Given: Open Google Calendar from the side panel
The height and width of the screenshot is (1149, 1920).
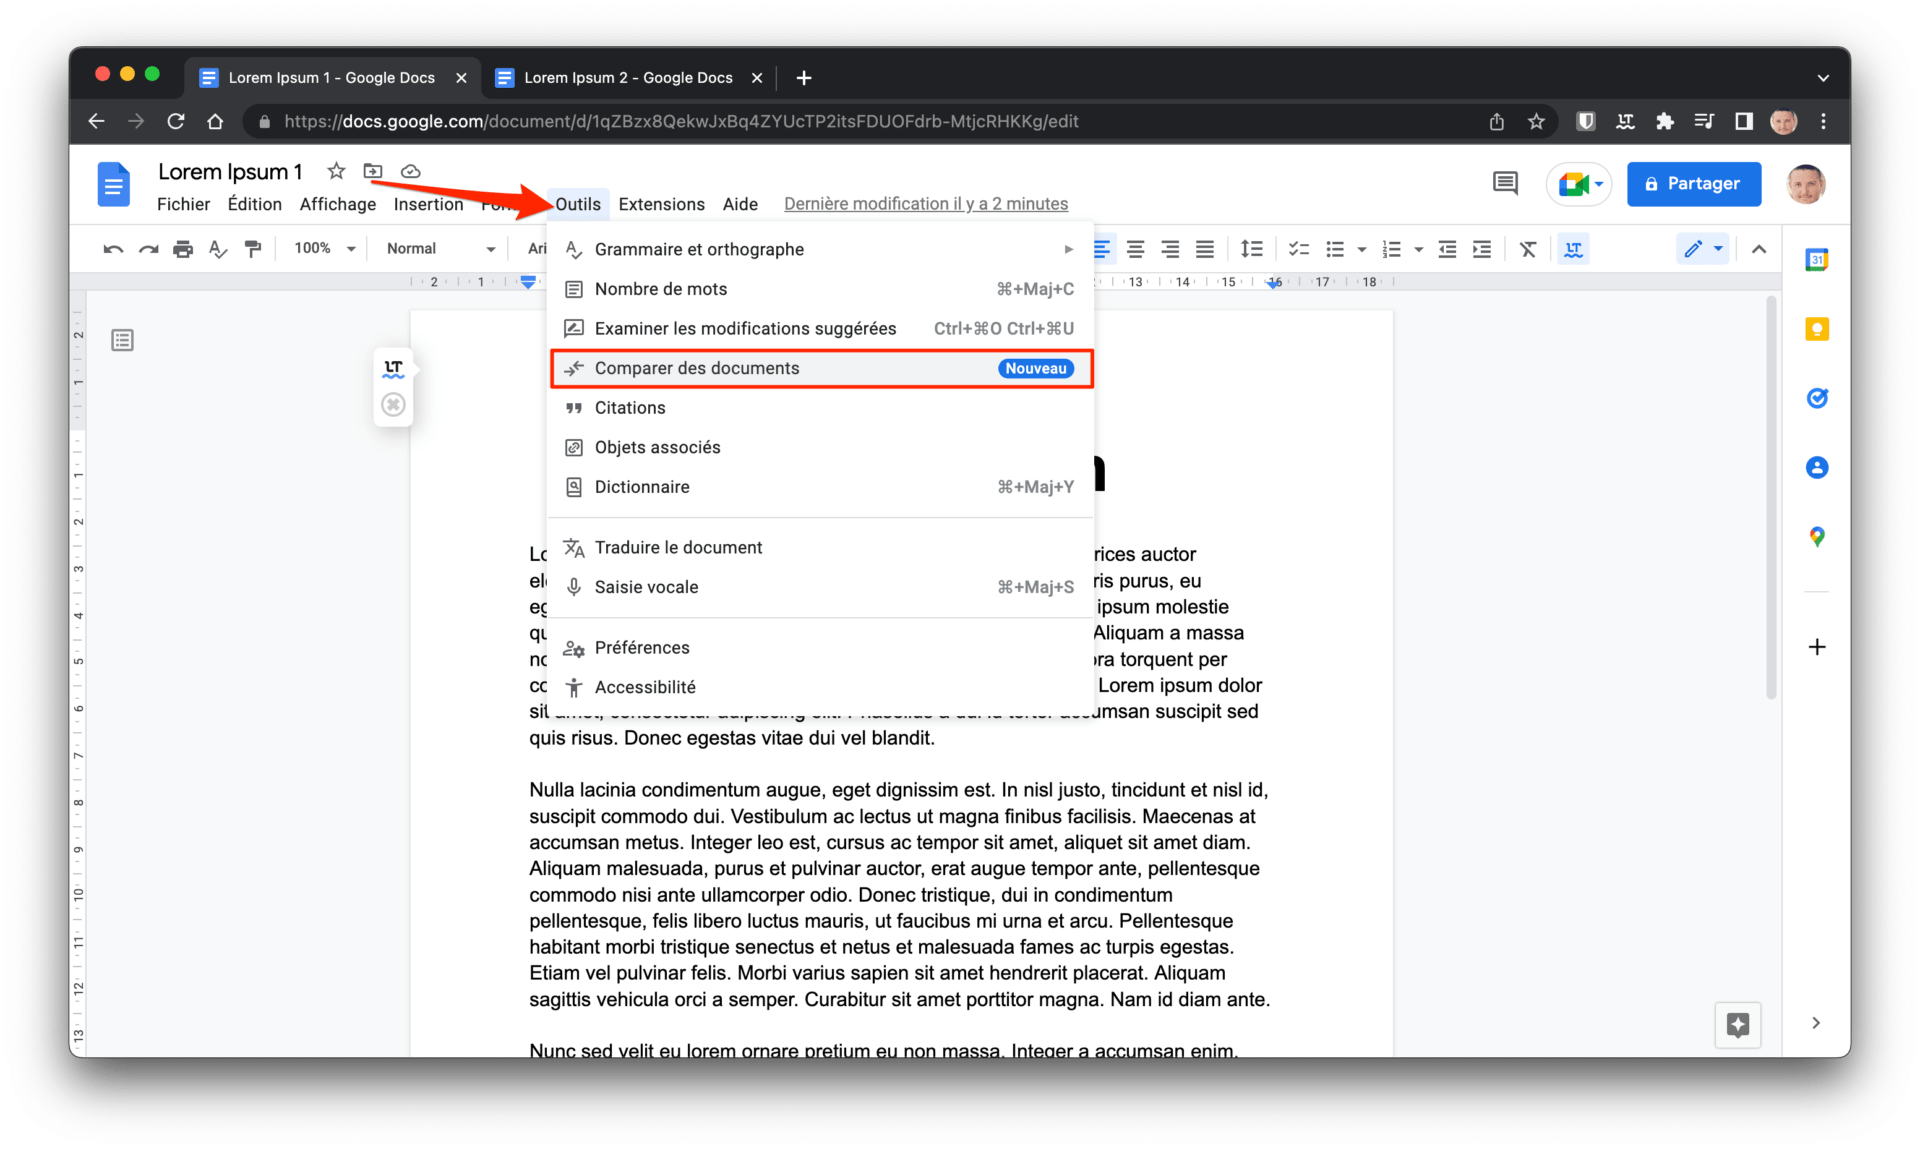Looking at the screenshot, I should coord(1816,259).
